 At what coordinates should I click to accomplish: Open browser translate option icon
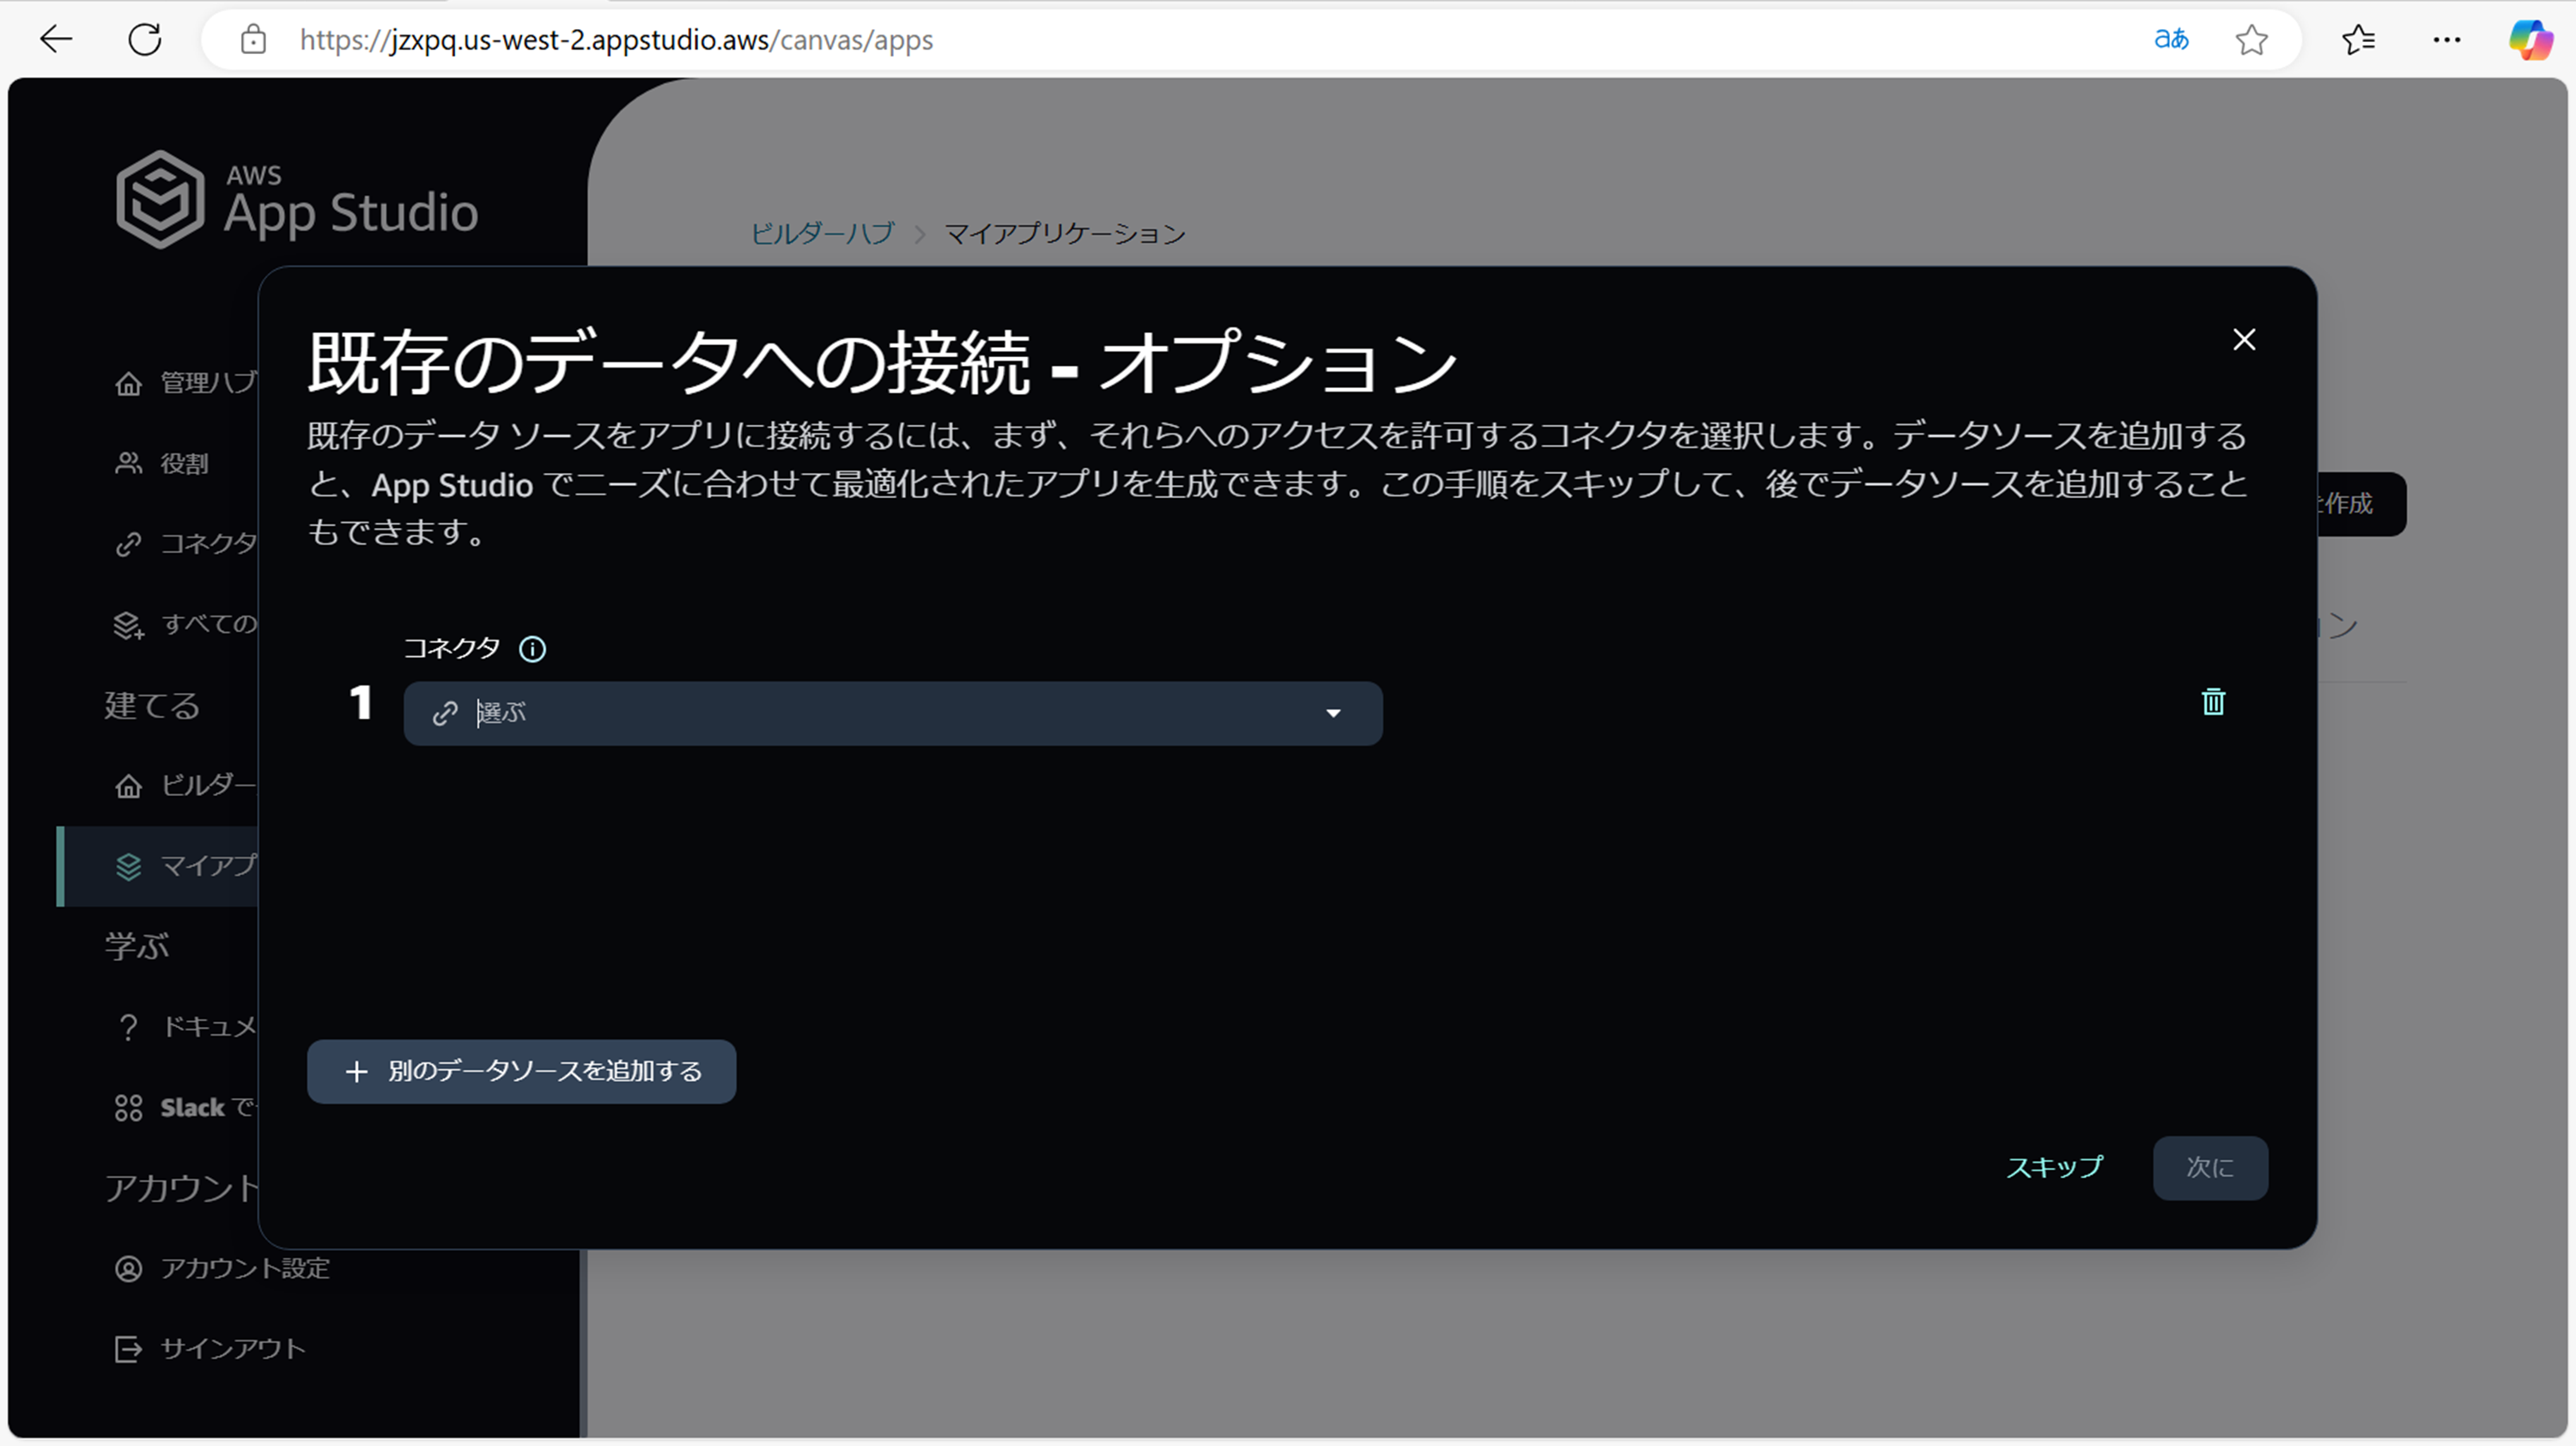pos(2170,40)
